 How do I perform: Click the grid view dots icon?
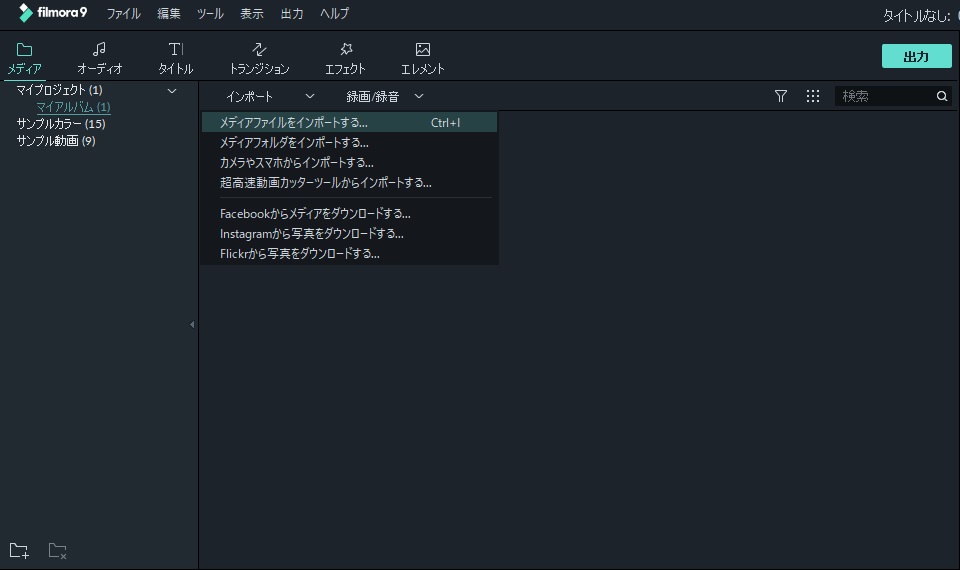click(x=813, y=96)
